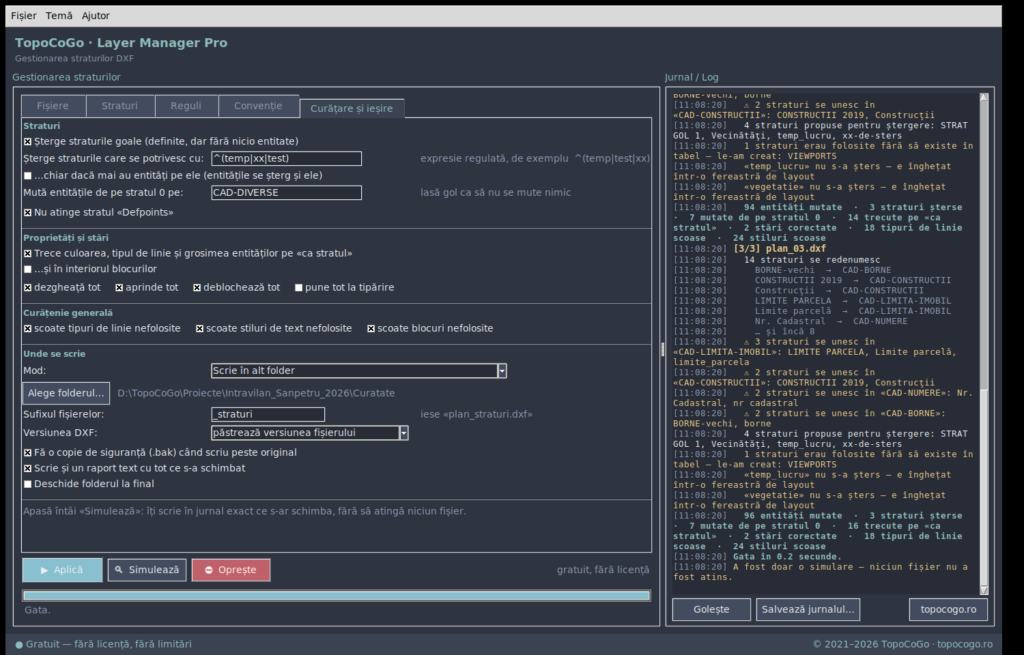Open the Temă menu
The width and height of the screenshot is (1024, 655).
pos(59,16)
